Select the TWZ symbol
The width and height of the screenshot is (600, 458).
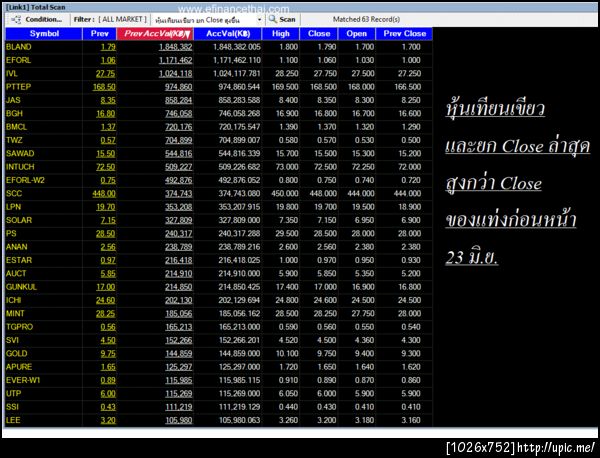(14, 140)
